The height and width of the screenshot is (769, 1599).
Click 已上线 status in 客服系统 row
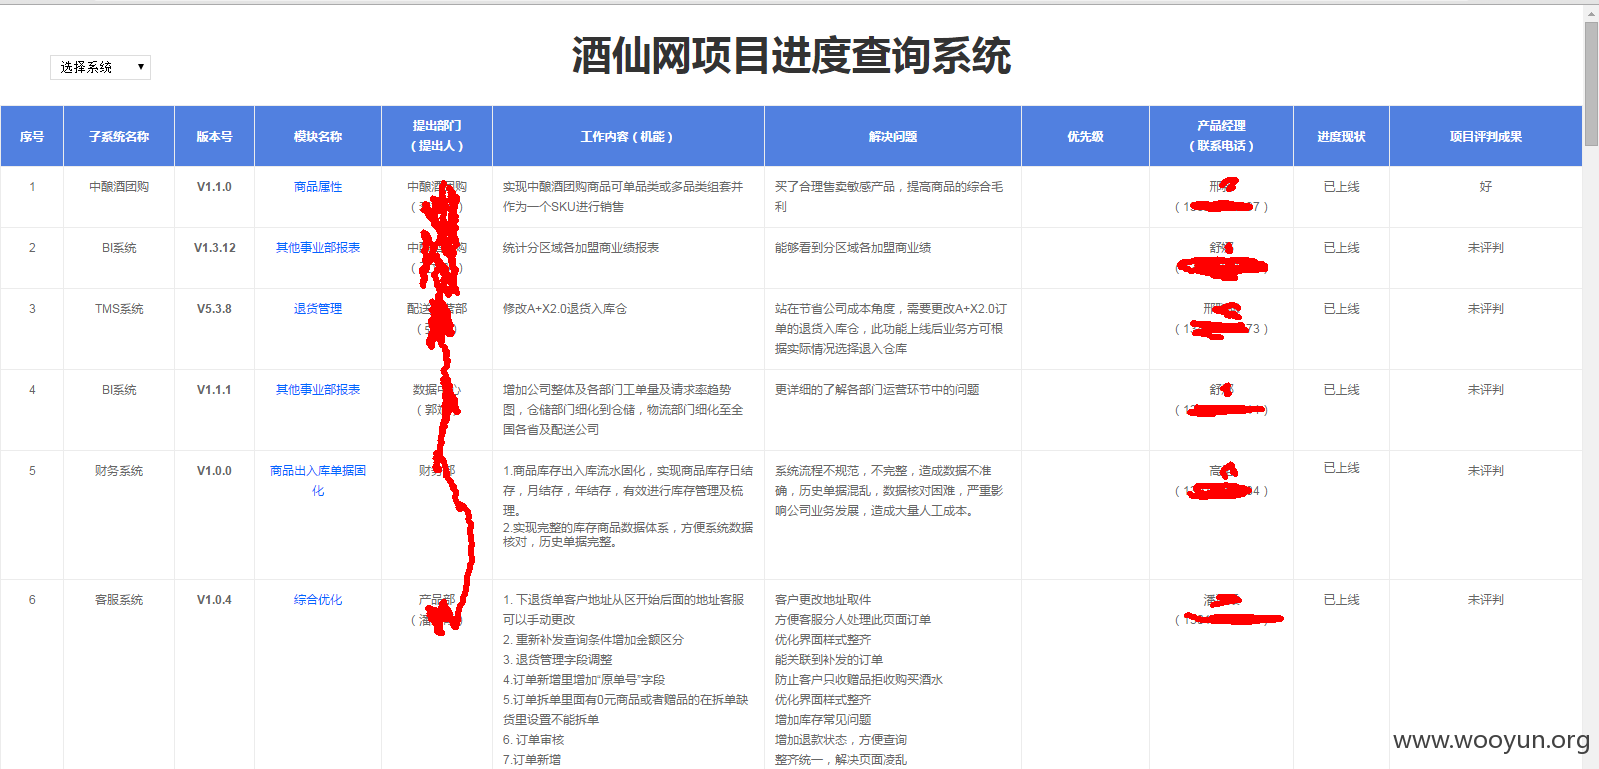pos(1341,600)
